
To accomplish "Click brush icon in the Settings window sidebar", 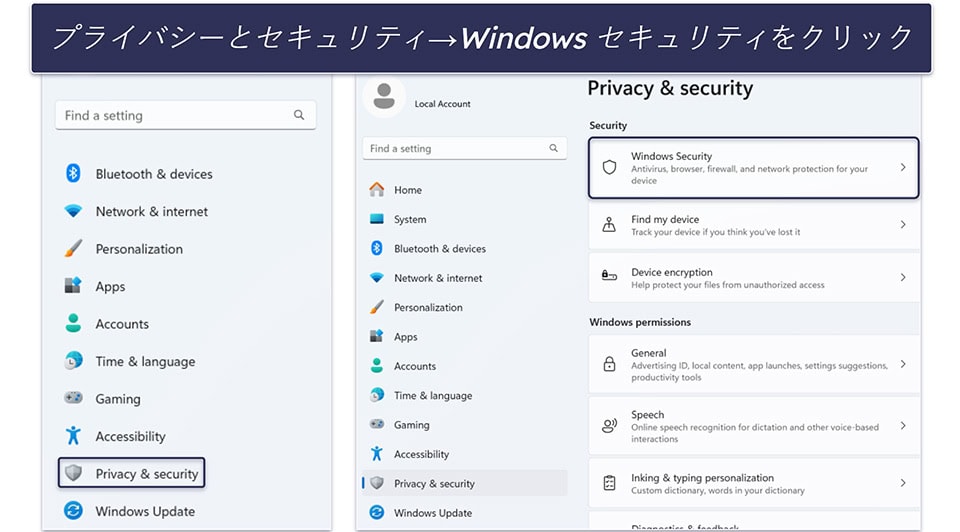I will click(377, 307).
